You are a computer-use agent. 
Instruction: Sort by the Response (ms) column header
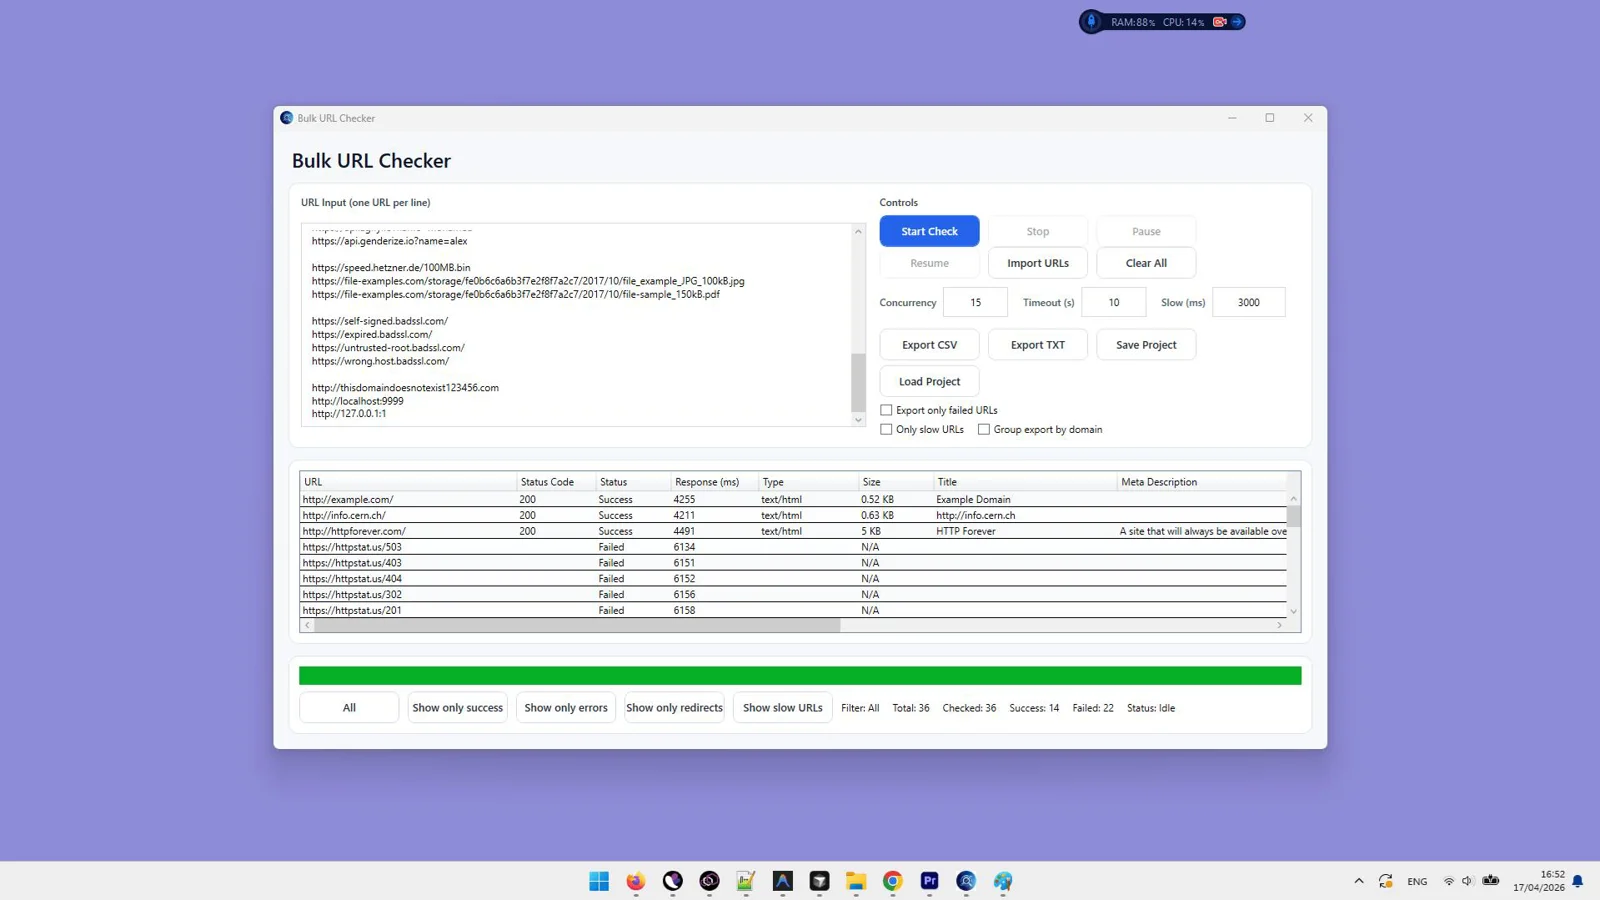pyautogui.click(x=714, y=482)
